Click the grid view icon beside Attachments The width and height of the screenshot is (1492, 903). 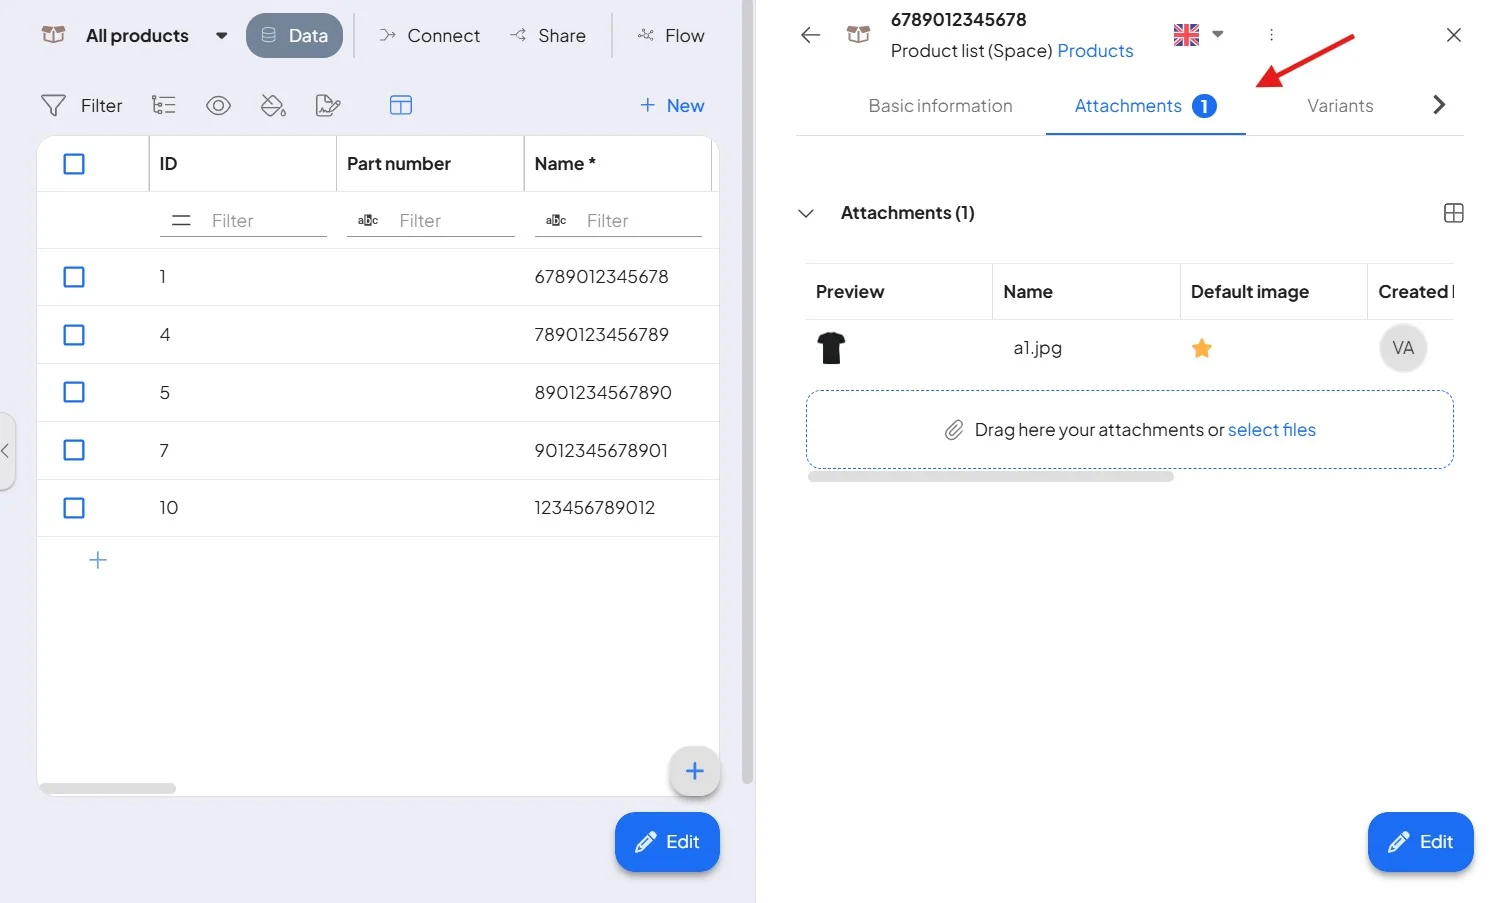[x=1454, y=213]
